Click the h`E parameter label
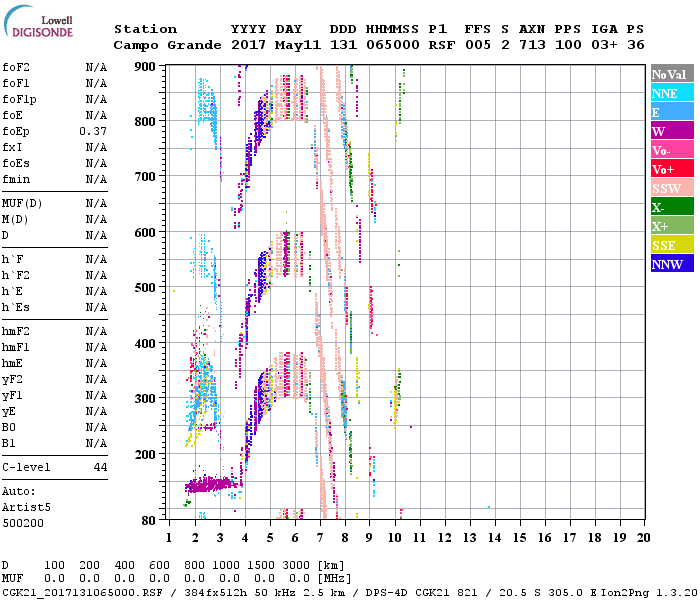The height and width of the screenshot is (600, 700). pyautogui.click(x=12, y=292)
